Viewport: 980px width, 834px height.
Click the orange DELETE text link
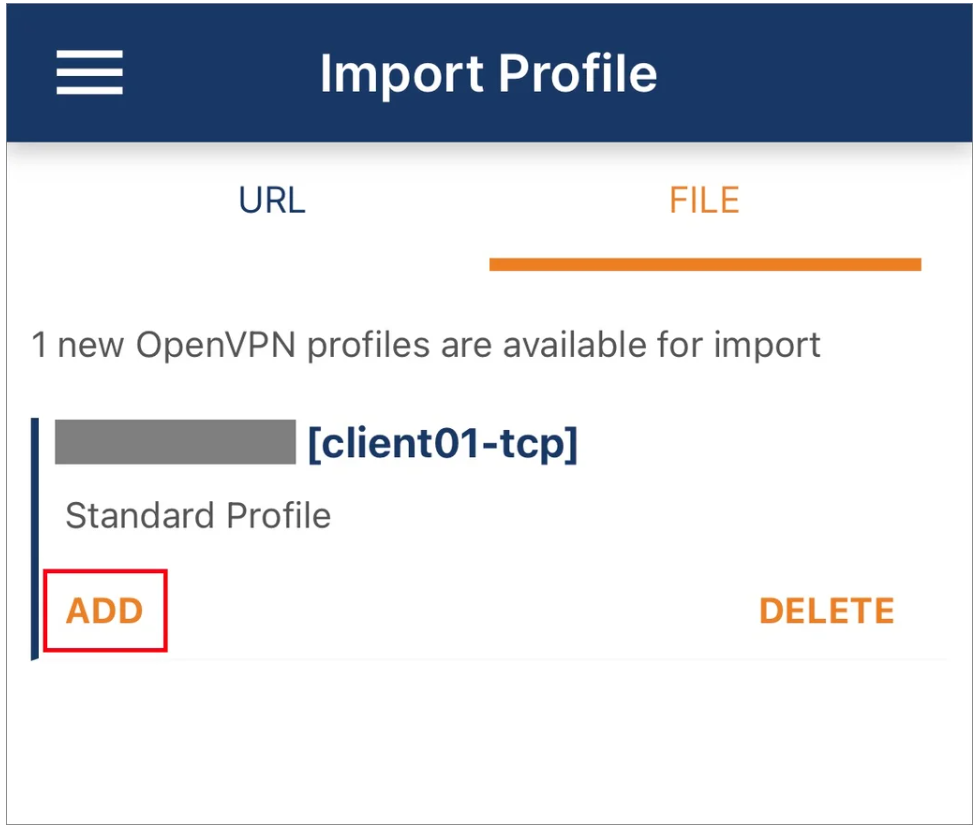pos(827,611)
